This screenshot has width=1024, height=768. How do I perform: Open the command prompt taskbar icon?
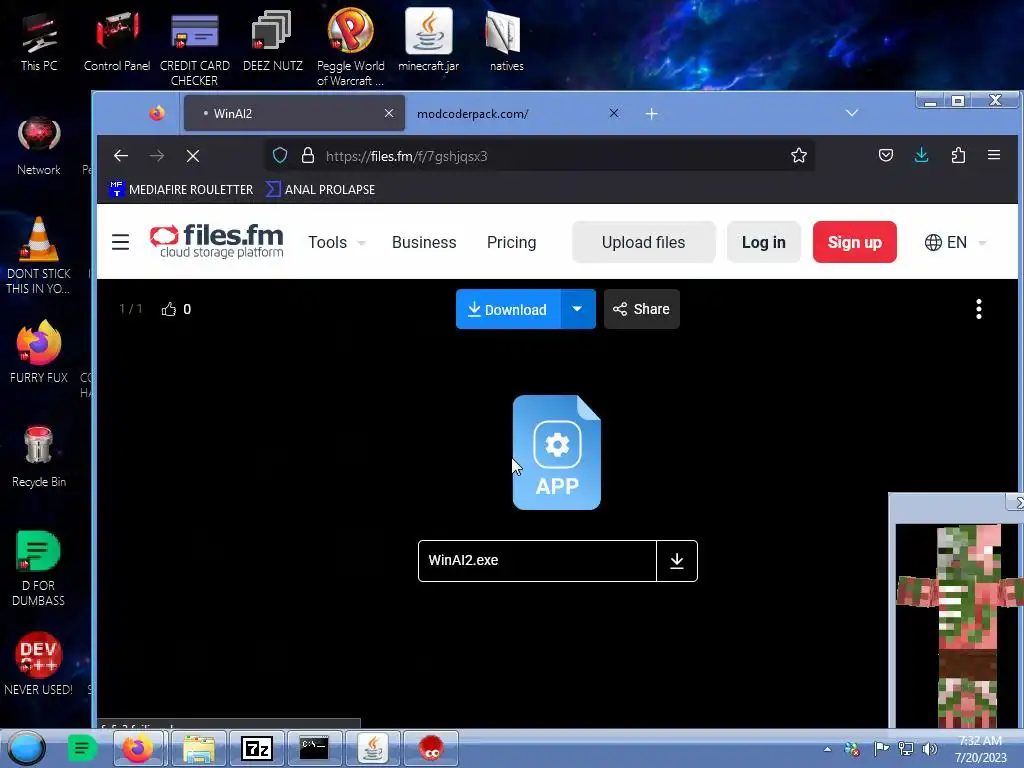(x=314, y=748)
